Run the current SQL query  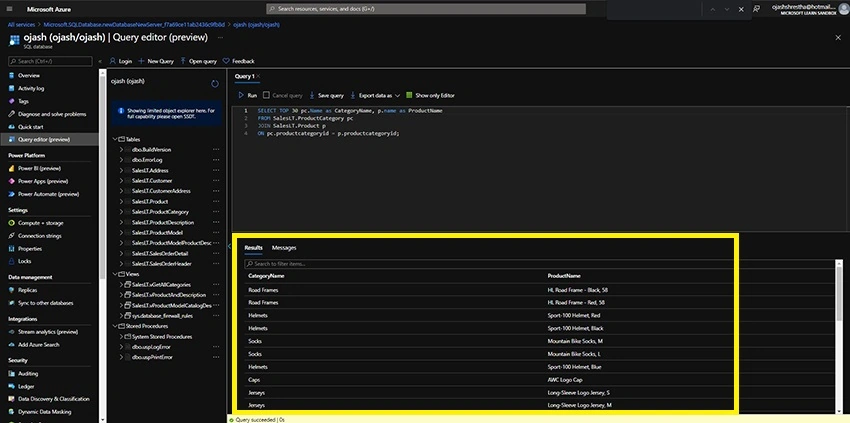point(247,95)
